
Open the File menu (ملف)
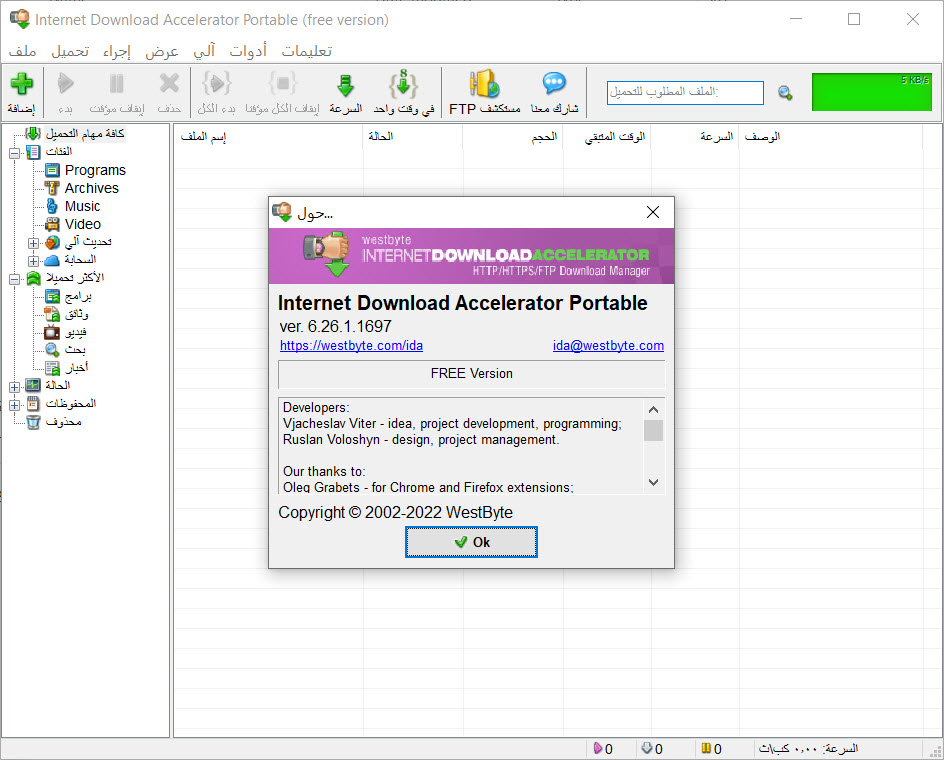click(x=23, y=51)
